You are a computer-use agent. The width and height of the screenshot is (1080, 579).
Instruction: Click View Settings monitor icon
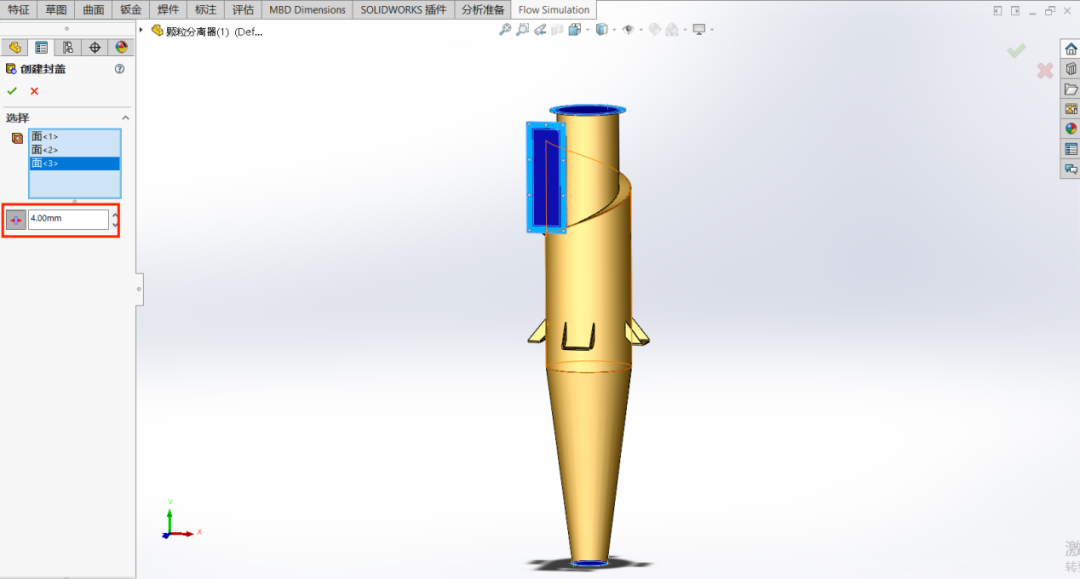click(699, 30)
